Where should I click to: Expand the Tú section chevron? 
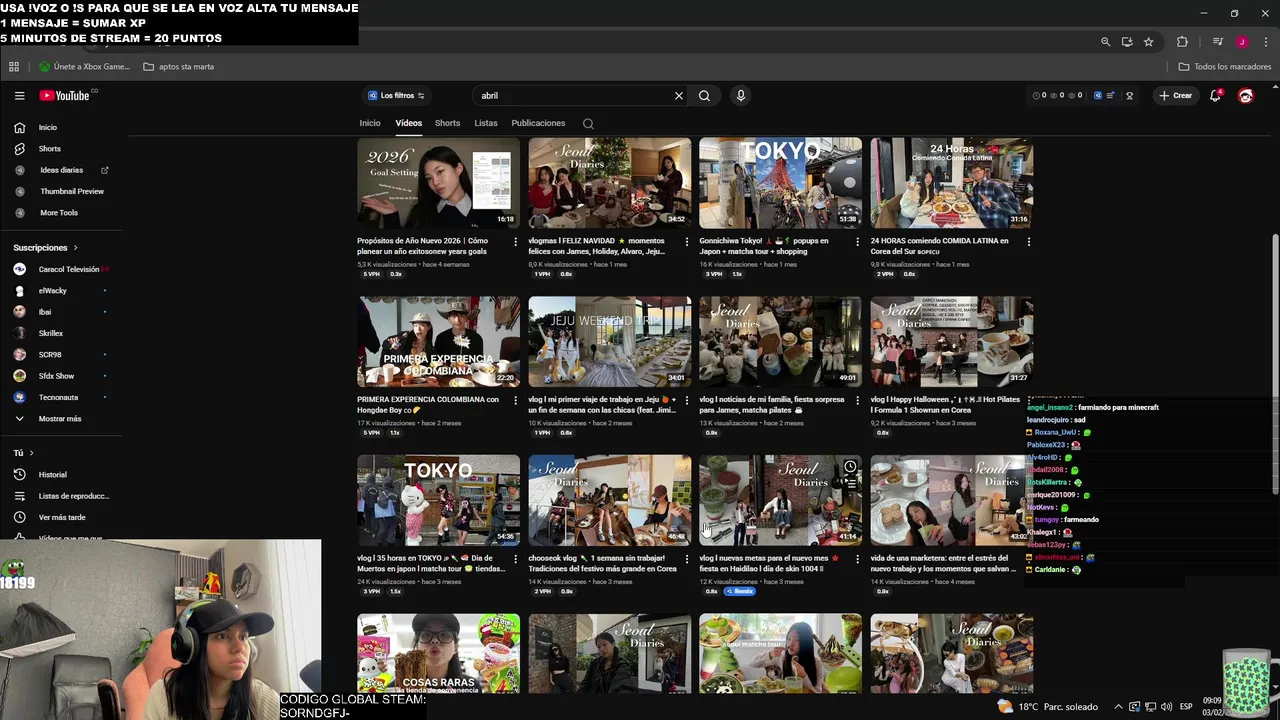pos(31,453)
